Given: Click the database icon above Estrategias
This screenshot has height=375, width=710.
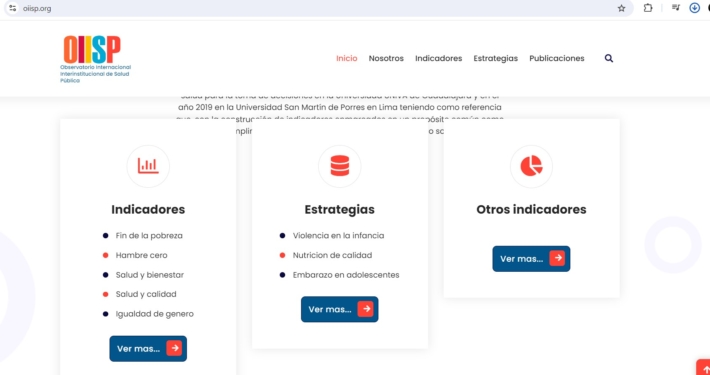Looking at the screenshot, I should click(x=340, y=166).
